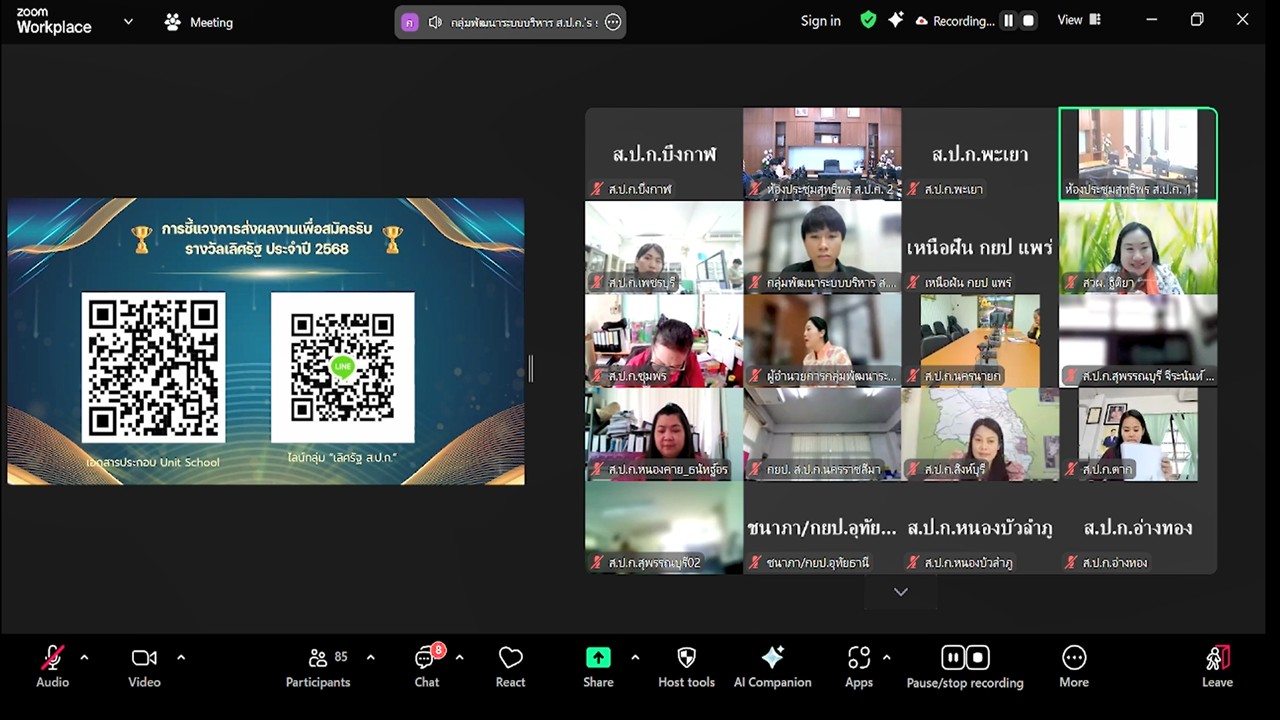This screenshot has width=1280, height=720.
Task: Select the กยป. ส.ป.ก.นครราชสีมา video tile
Action: pos(822,434)
